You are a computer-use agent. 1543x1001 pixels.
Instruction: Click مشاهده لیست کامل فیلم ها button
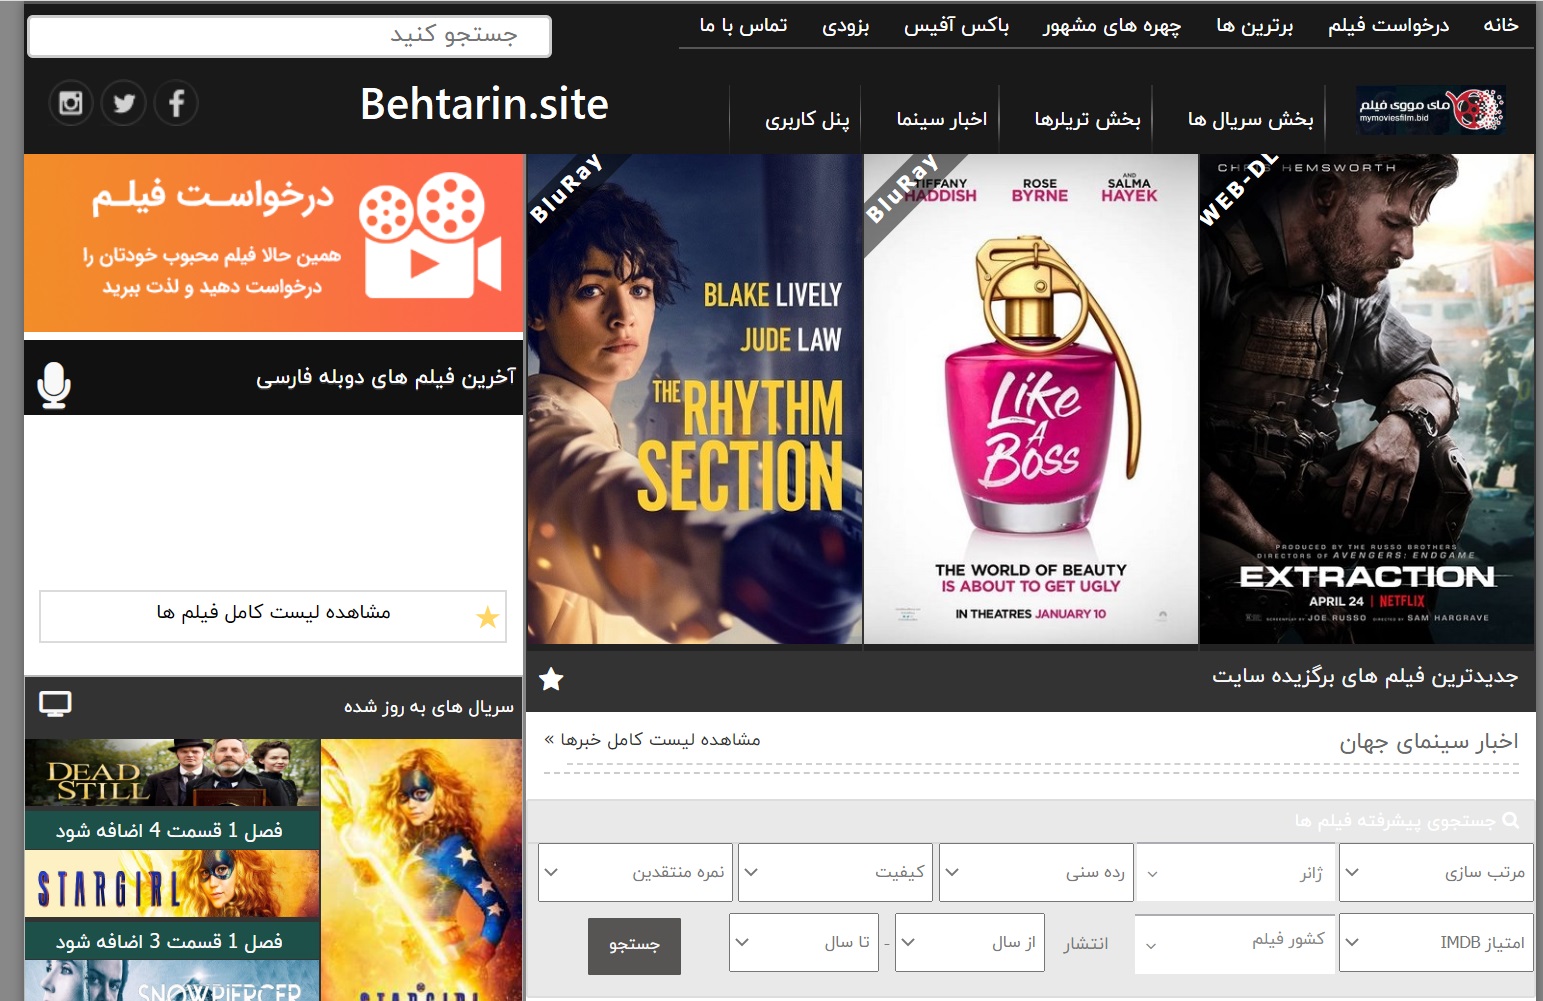(273, 616)
